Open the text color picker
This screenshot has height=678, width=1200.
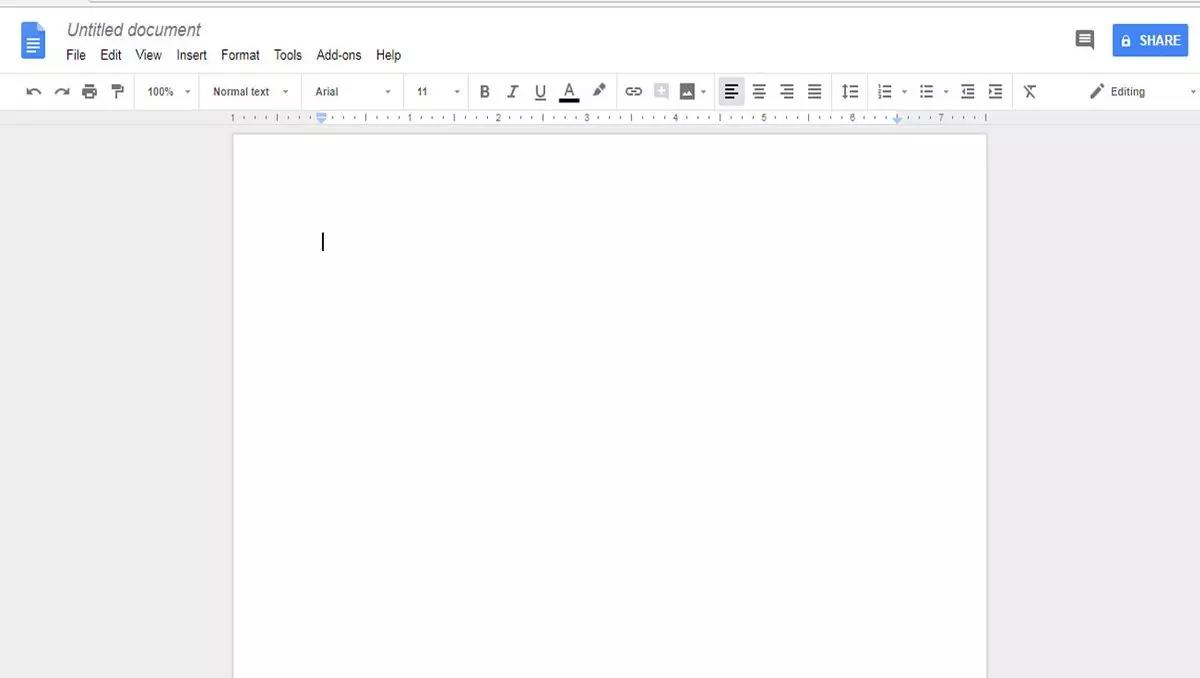569,91
